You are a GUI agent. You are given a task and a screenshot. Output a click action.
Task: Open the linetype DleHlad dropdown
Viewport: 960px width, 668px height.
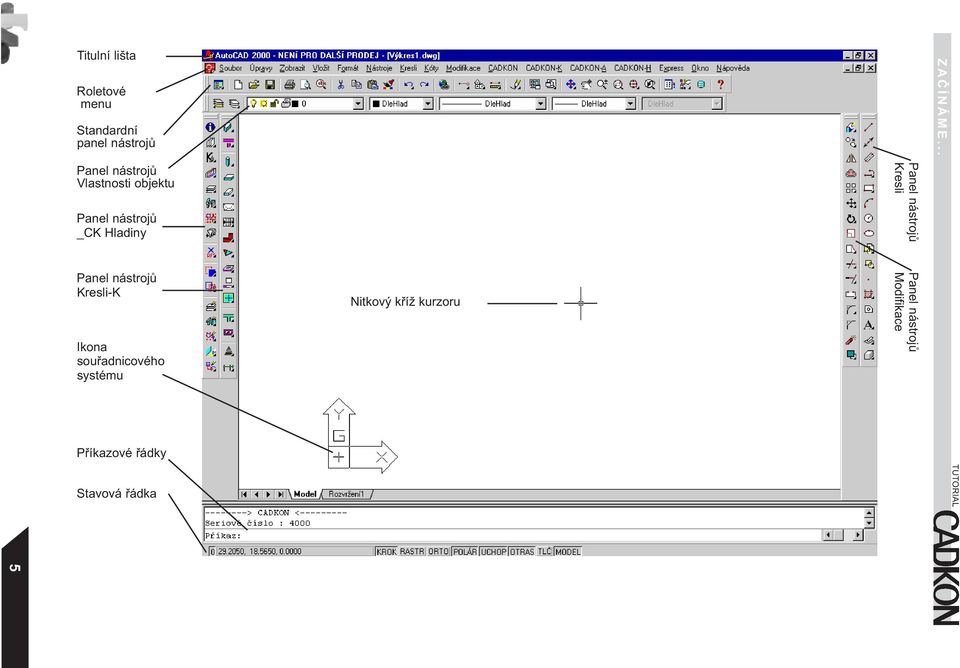pyautogui.click(x=541, y=104)
